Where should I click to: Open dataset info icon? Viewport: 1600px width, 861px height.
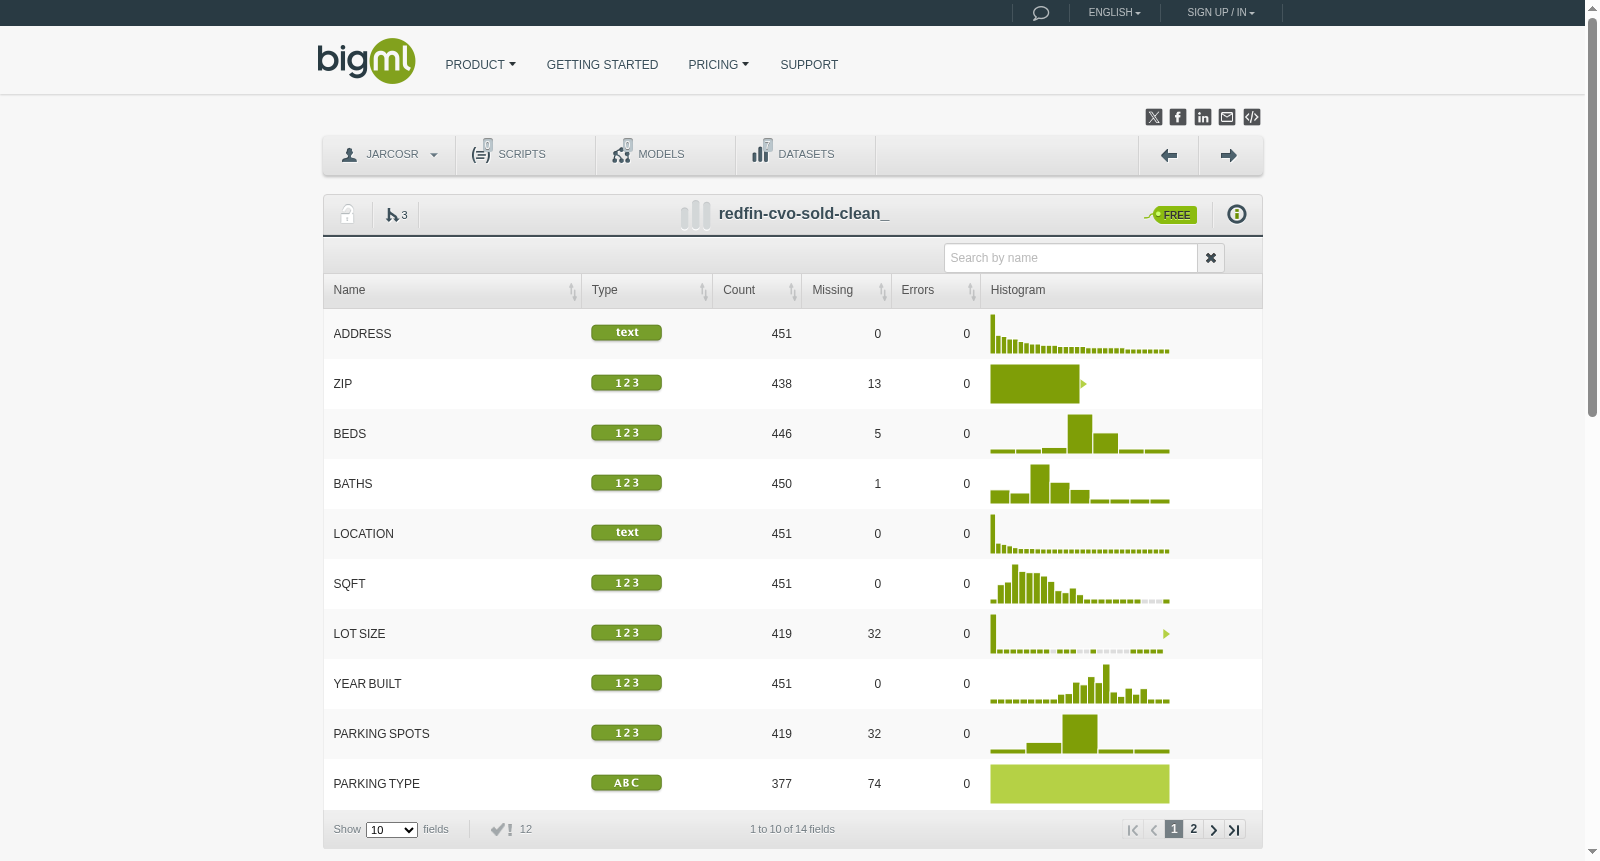[x=1237, y=214]
